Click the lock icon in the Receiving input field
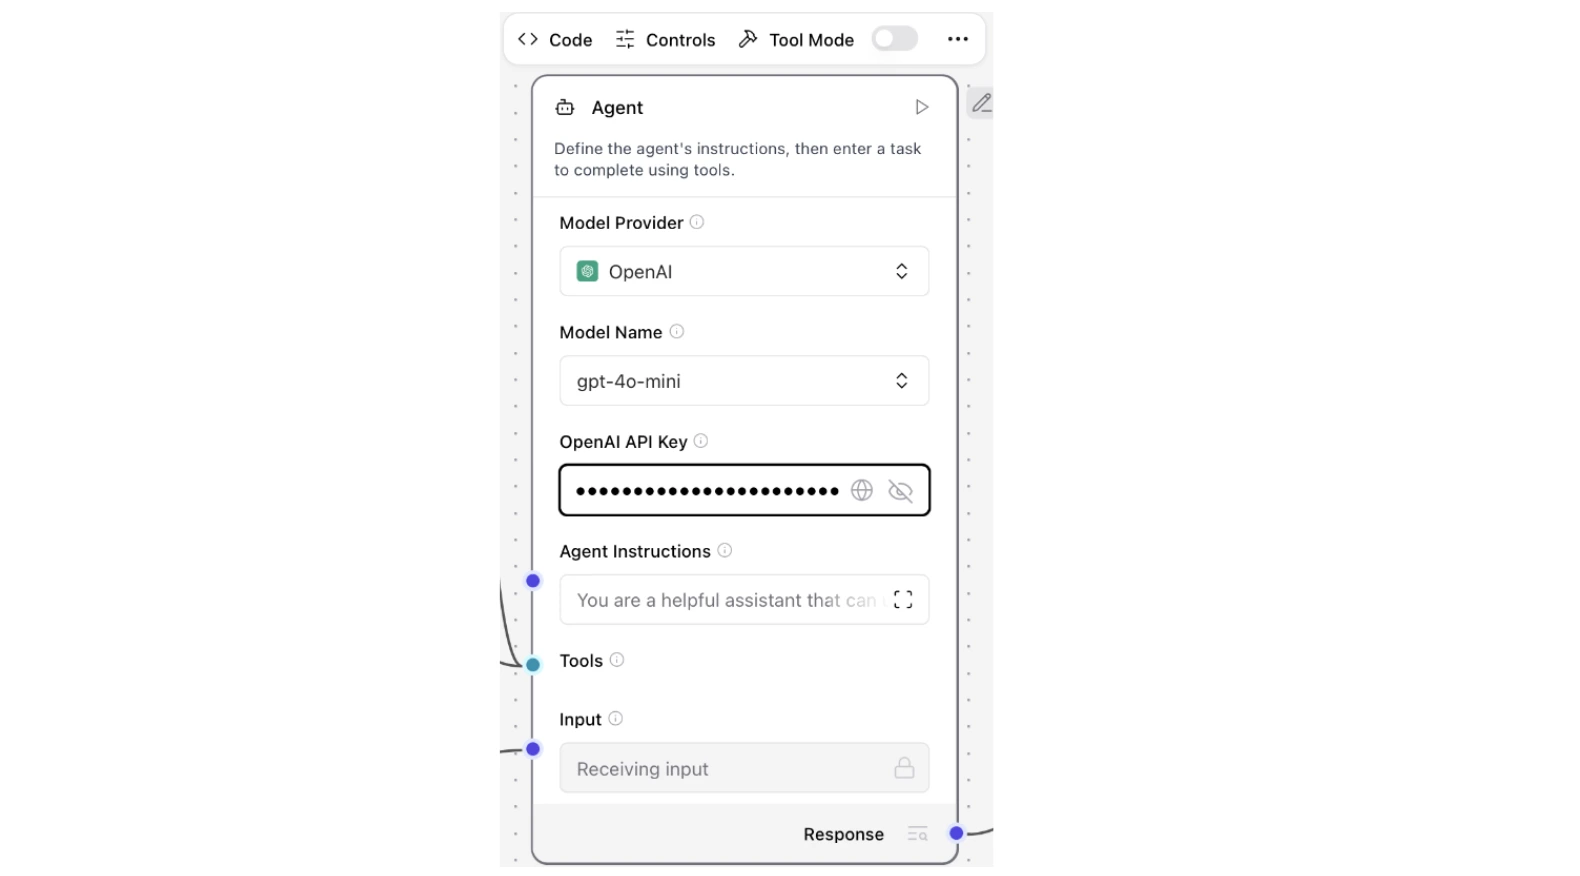 click(x=905, y=768)
